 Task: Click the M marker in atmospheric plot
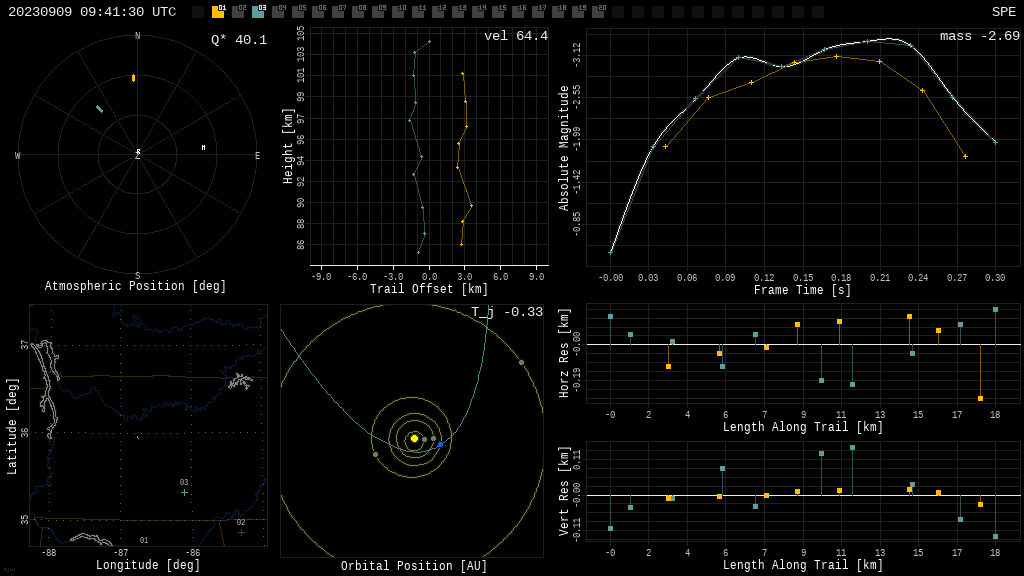tap(203, 148)
